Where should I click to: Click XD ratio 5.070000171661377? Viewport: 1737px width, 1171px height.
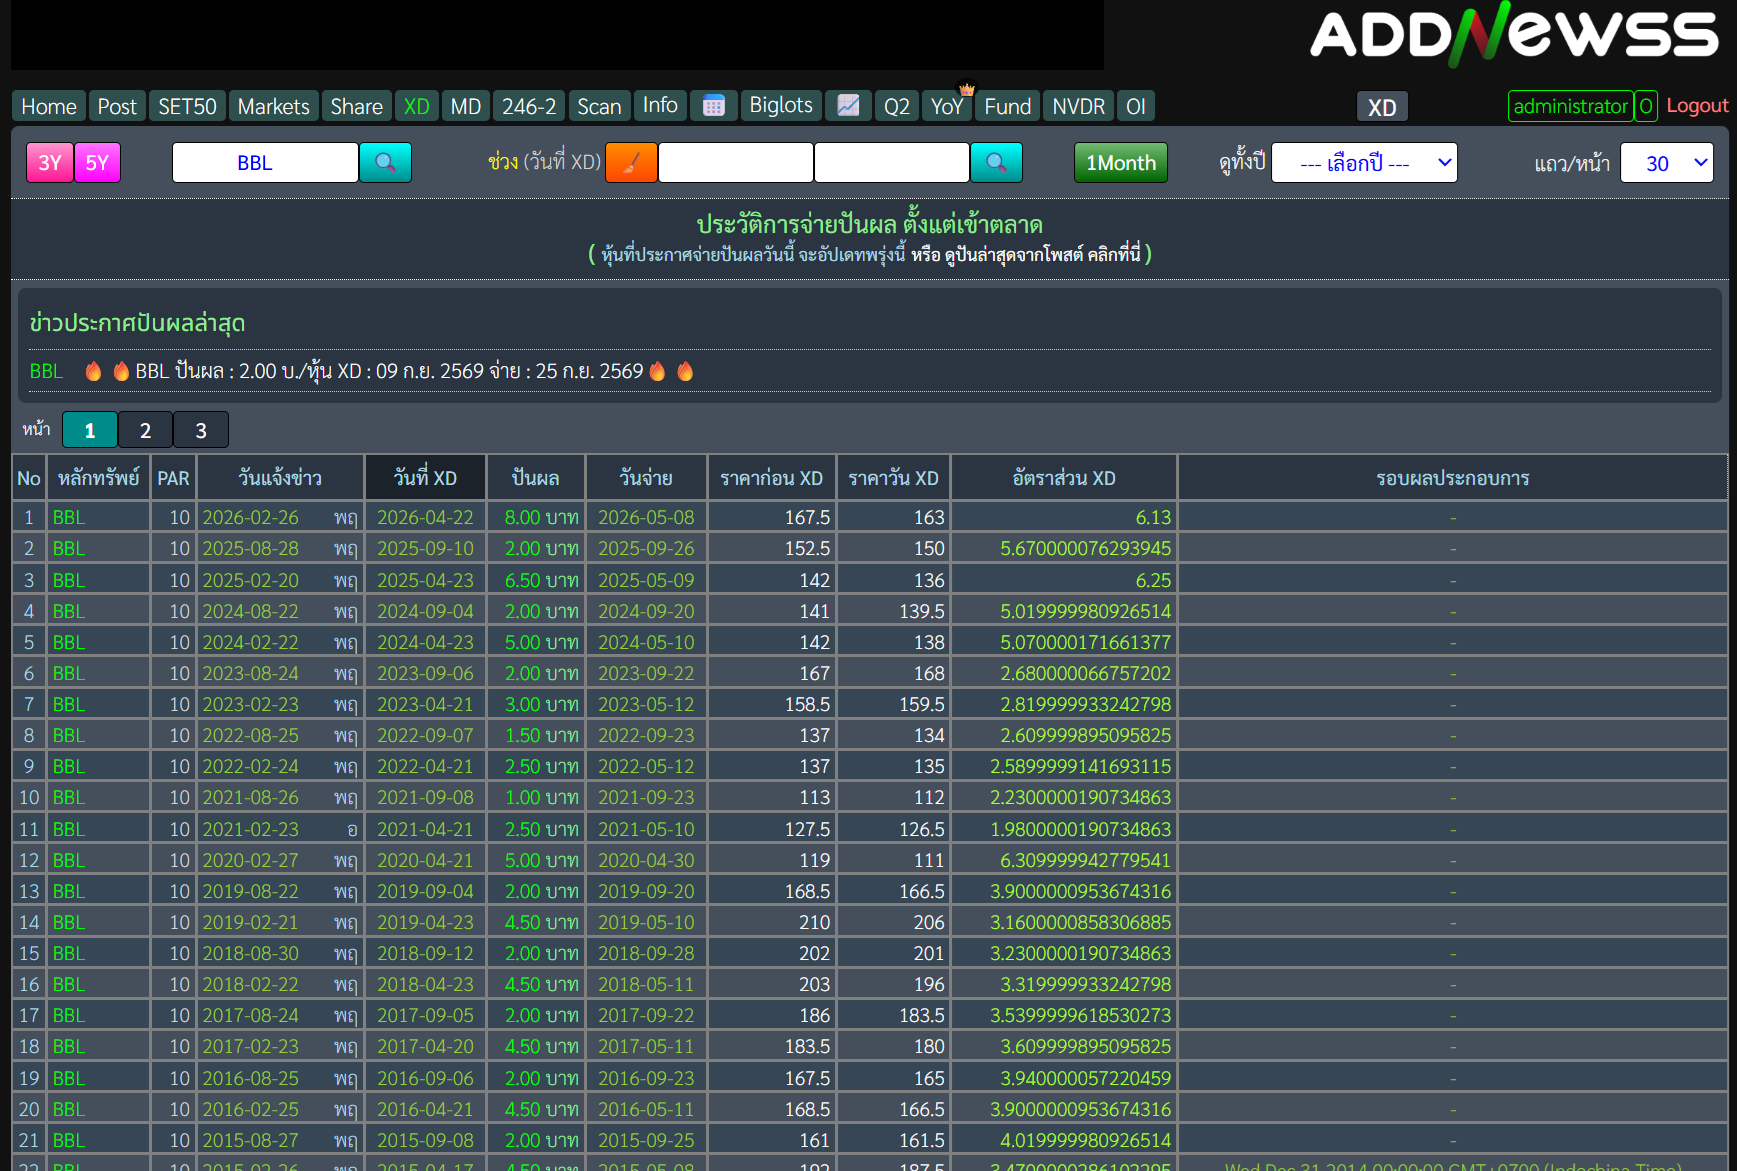1085,642
